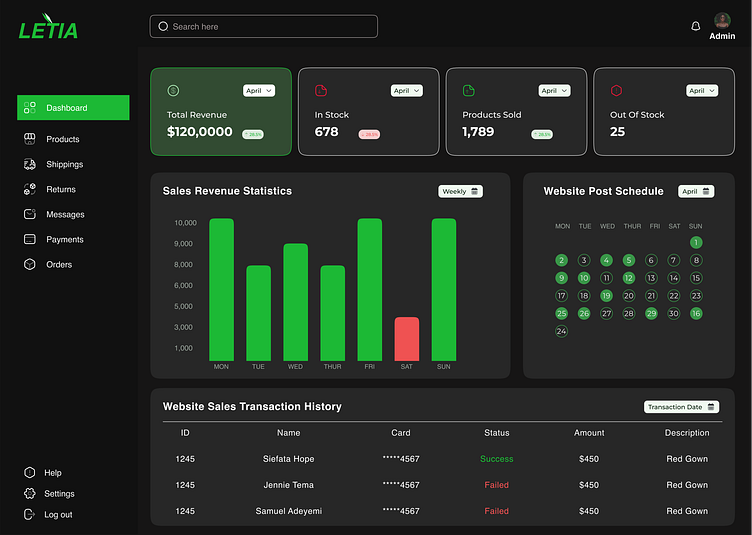Image resolution: width=752 pixels, height=535 pixels.
Task: Click the notification bell icon
Action: (x=696, y=27)
